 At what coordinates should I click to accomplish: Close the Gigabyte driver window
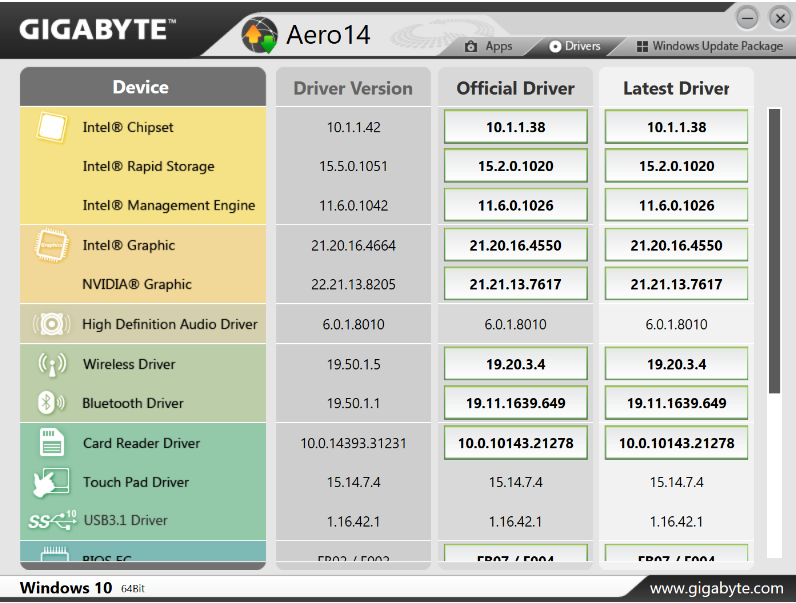point(780,18)
